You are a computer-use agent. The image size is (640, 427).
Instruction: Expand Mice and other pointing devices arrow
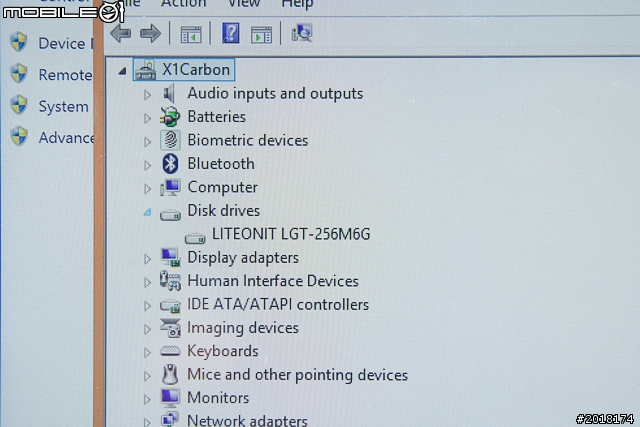click(x=147, y=376)
